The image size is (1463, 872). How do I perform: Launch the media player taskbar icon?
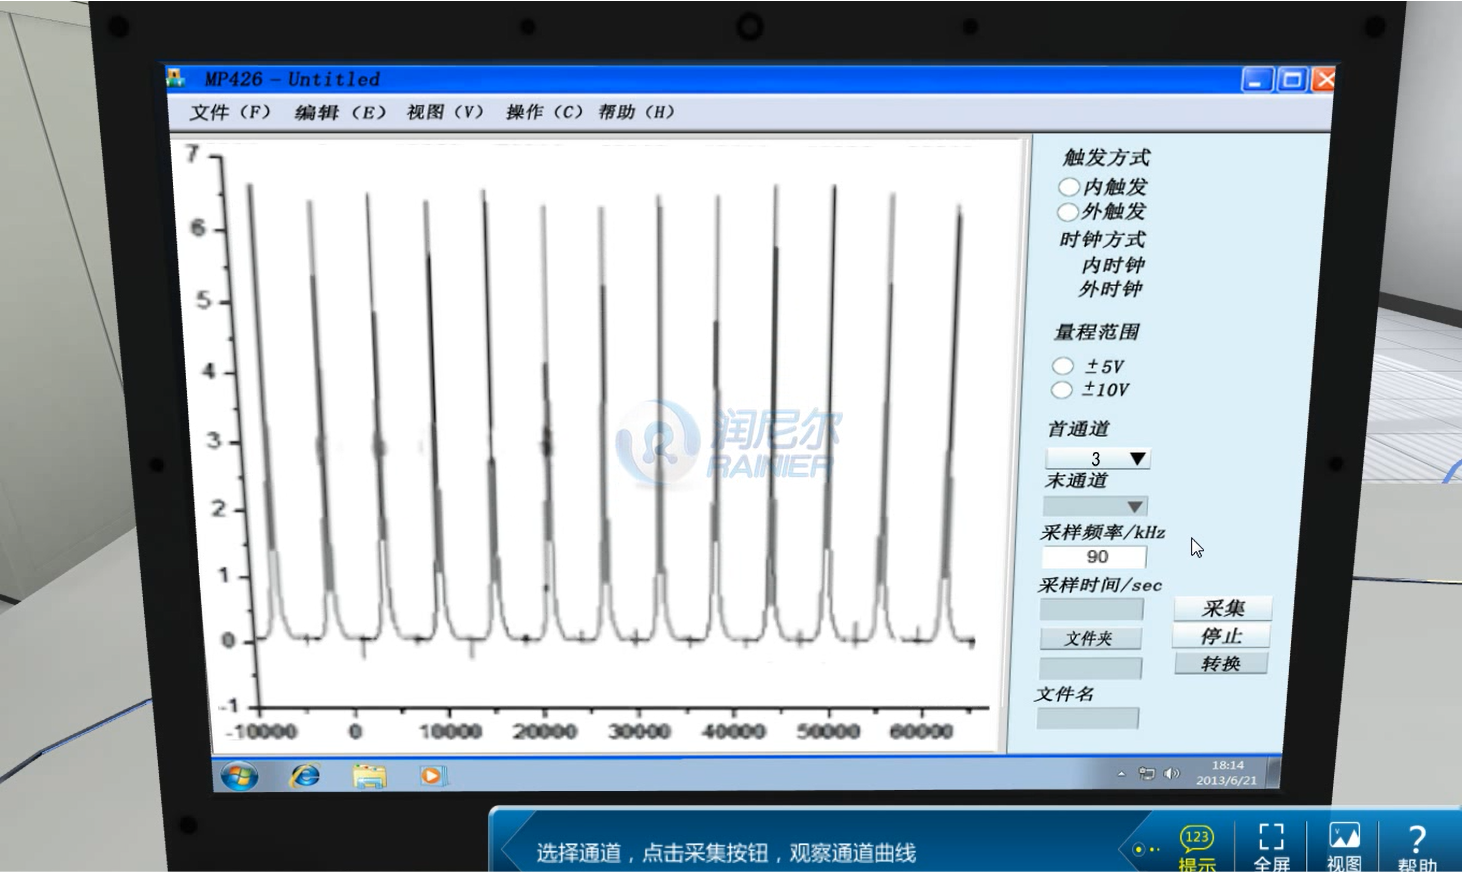431,776
